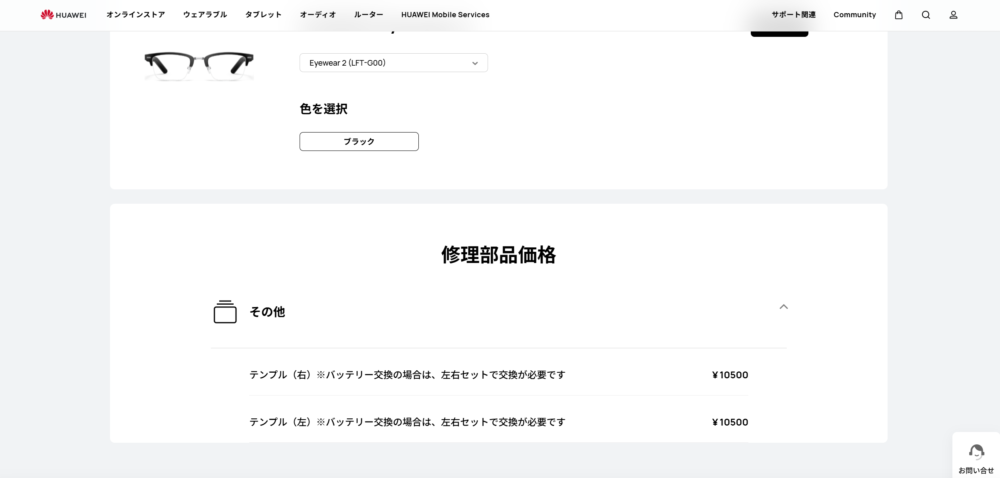Open the タブレット menu
This screenshot has height=478, width=1000.
click(263, 15)
